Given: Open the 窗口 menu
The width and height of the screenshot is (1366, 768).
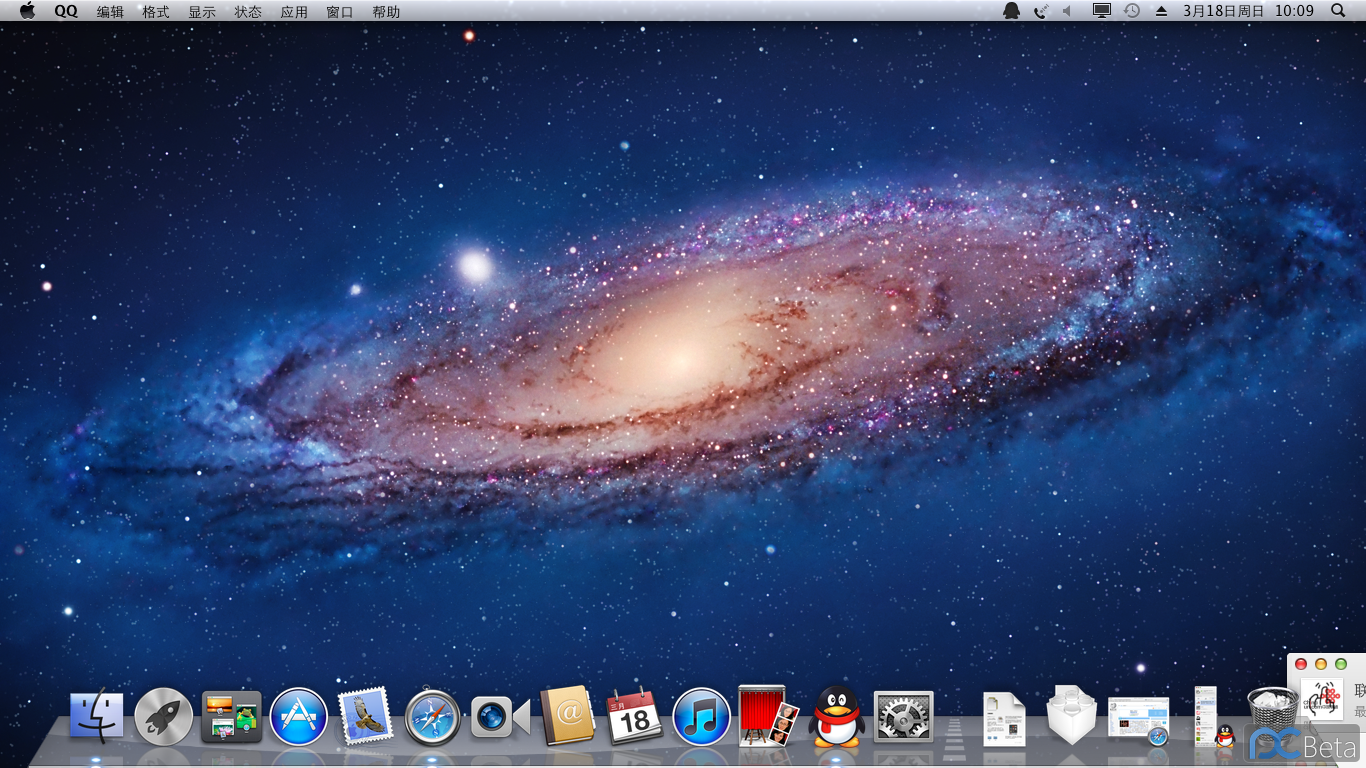Looking at the screenshot, I should [x=340, y=12].
